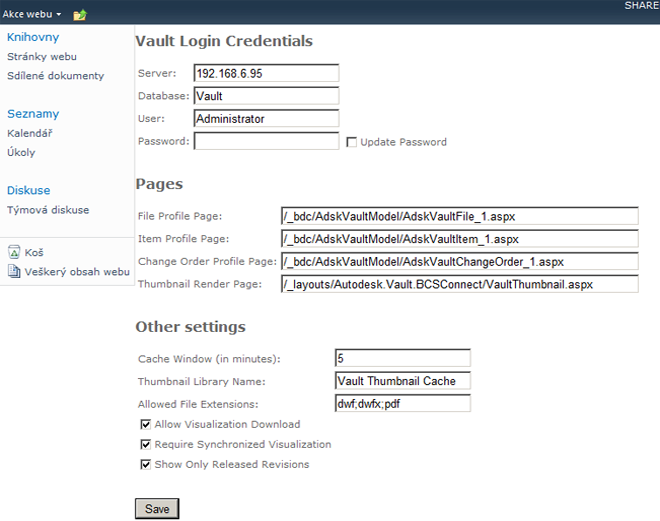The width and height of the screenshot is (660, 521).
Task: Click the Allowed File Extensions field
Action: click(403, 403)
